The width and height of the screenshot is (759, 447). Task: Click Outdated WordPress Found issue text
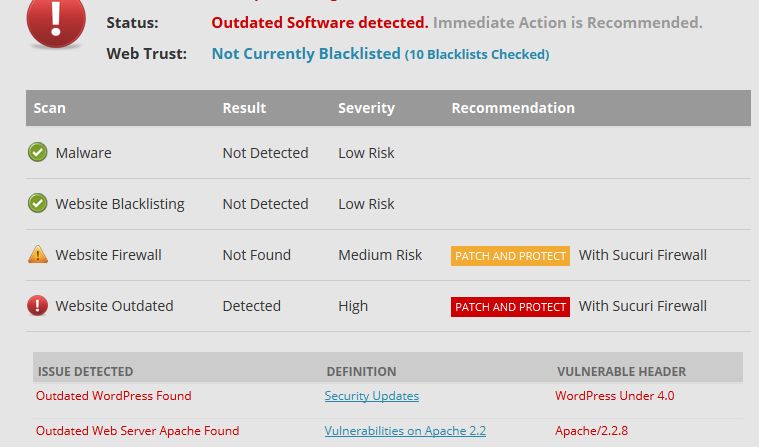point(114,396)
